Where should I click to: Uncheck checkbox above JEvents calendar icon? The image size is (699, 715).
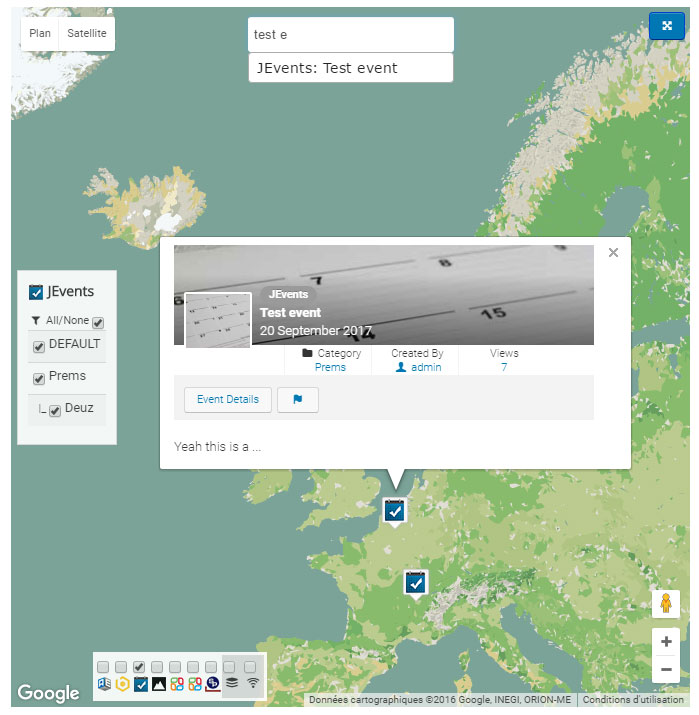coord(139,667)
